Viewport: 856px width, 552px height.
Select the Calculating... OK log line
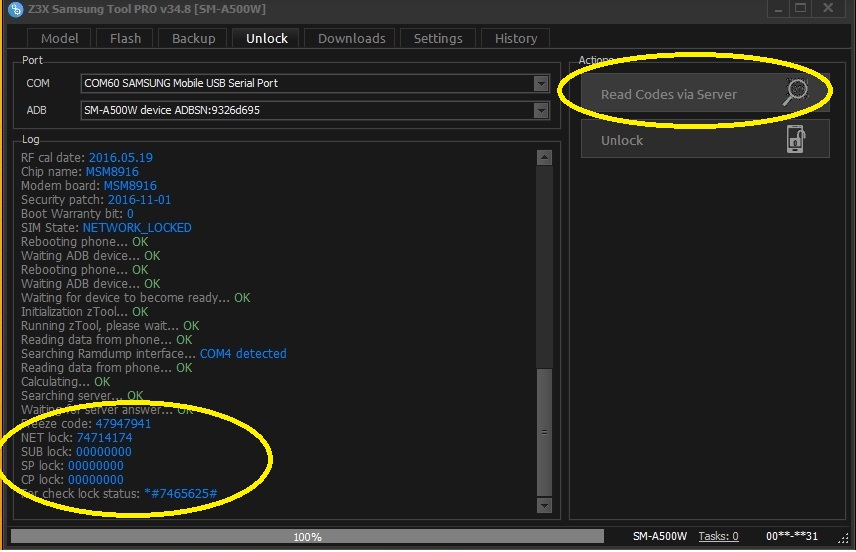[66, 381]
